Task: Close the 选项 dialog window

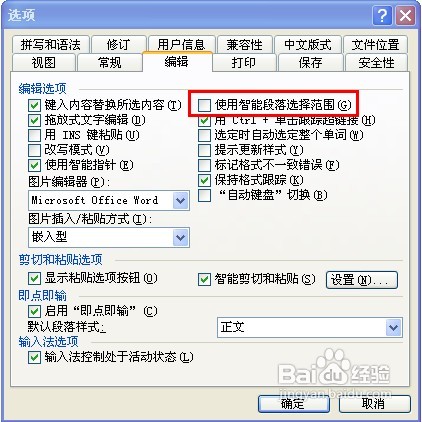Action: coord(406,15)
